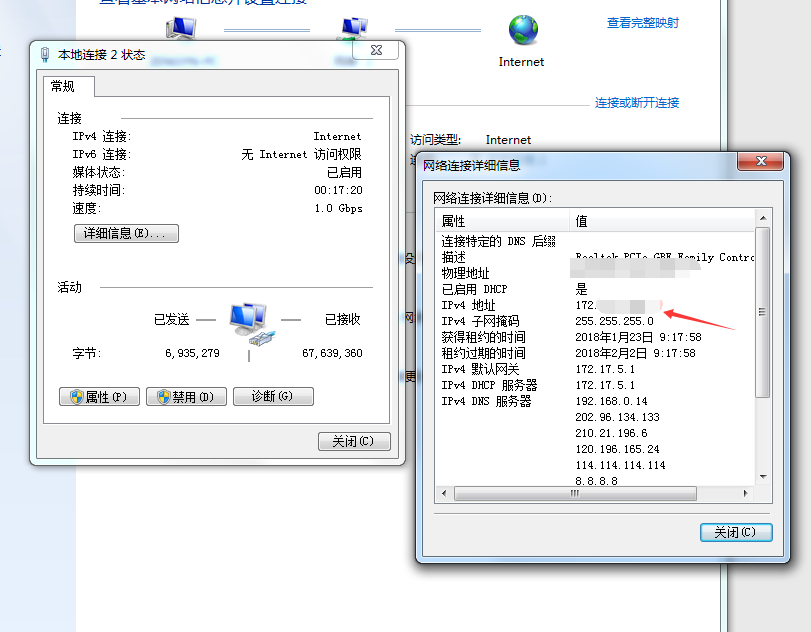
Task: Open adapter 属性(P) properties
Action: click(99, 397)
